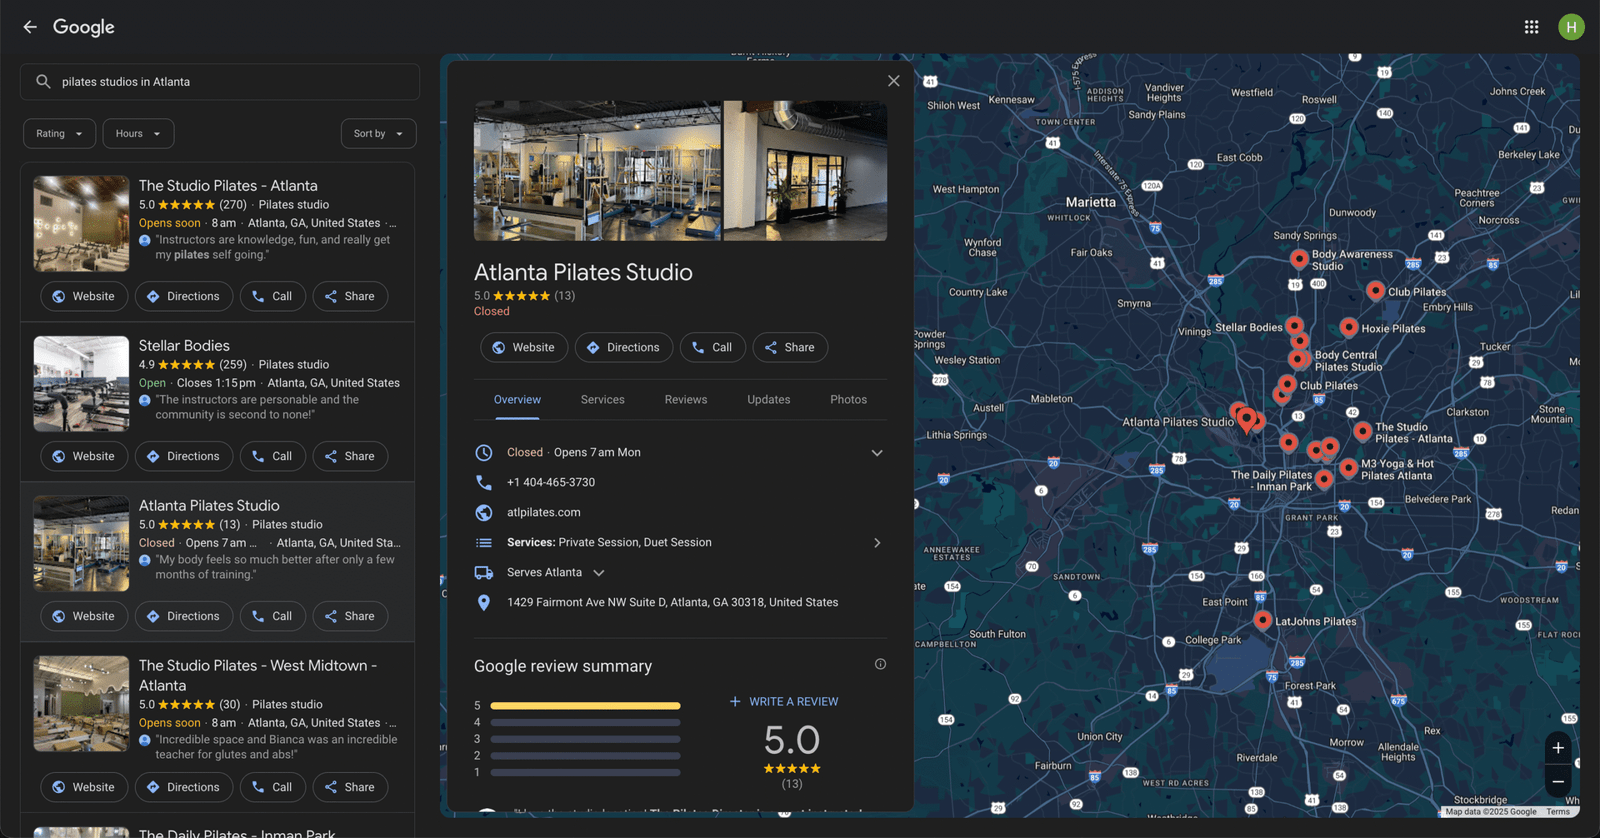
Task: Share The Studio Pilates - West Midtown listing
Action: pos(350,787)
